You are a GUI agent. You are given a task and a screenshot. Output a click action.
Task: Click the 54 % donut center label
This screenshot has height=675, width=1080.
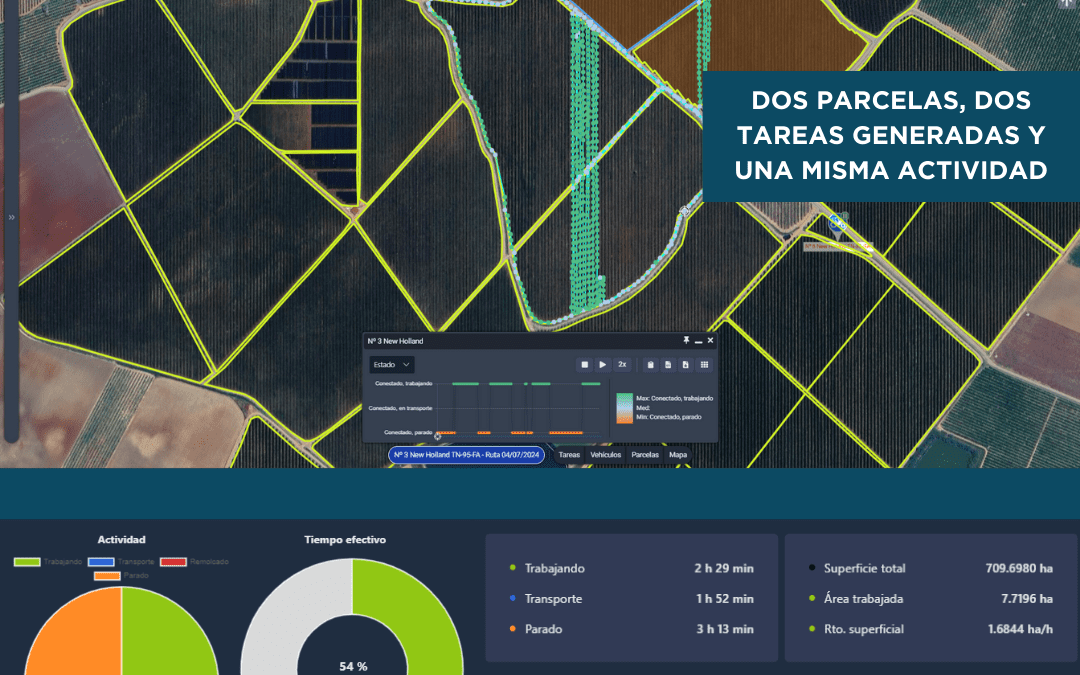coord(353,666)
